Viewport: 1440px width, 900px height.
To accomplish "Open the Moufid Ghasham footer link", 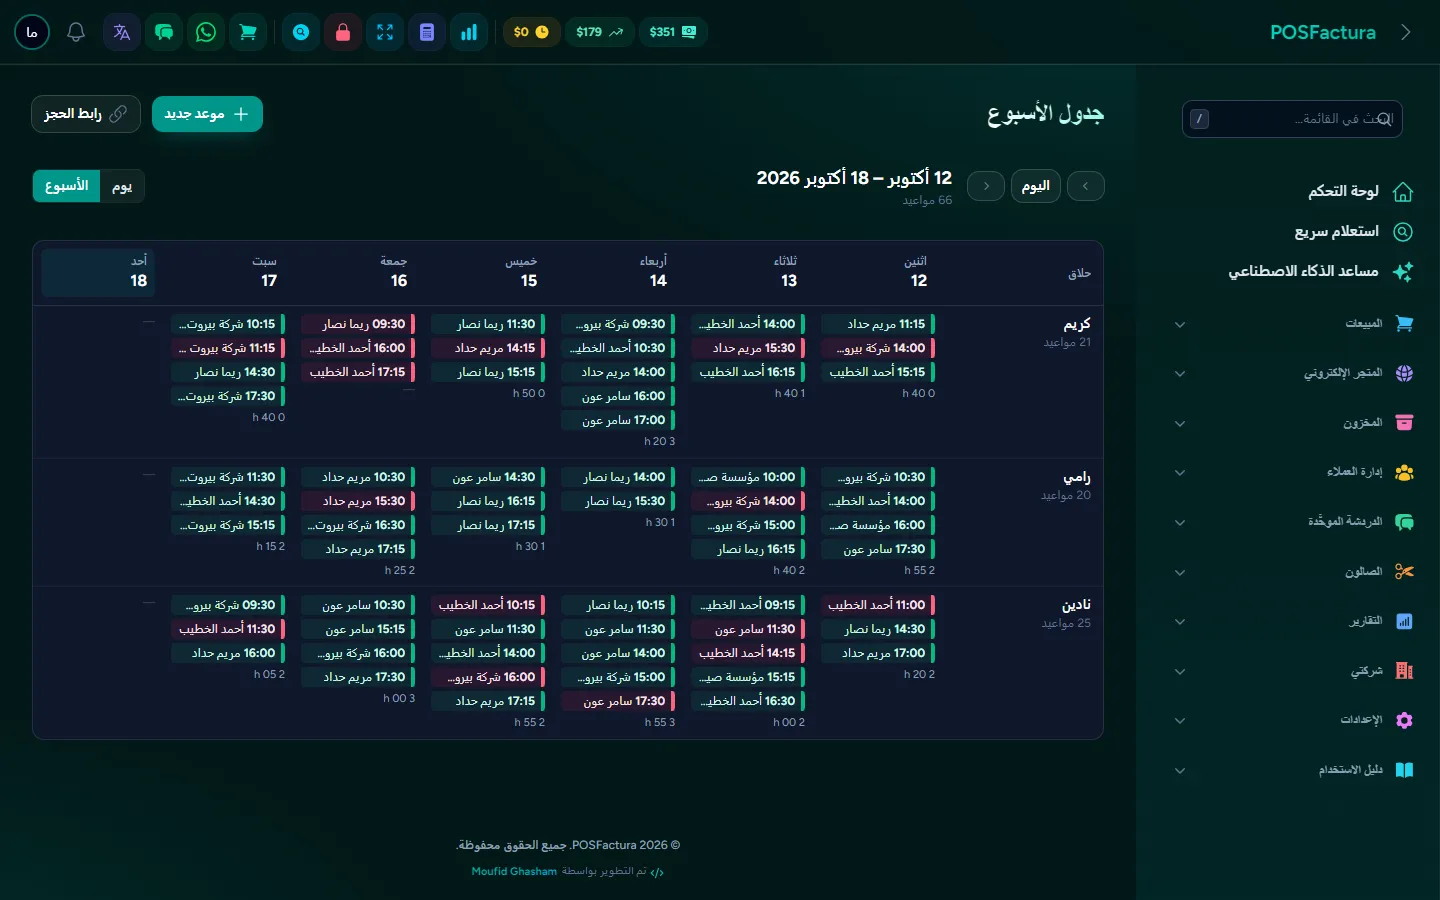I will pos(514,871).
